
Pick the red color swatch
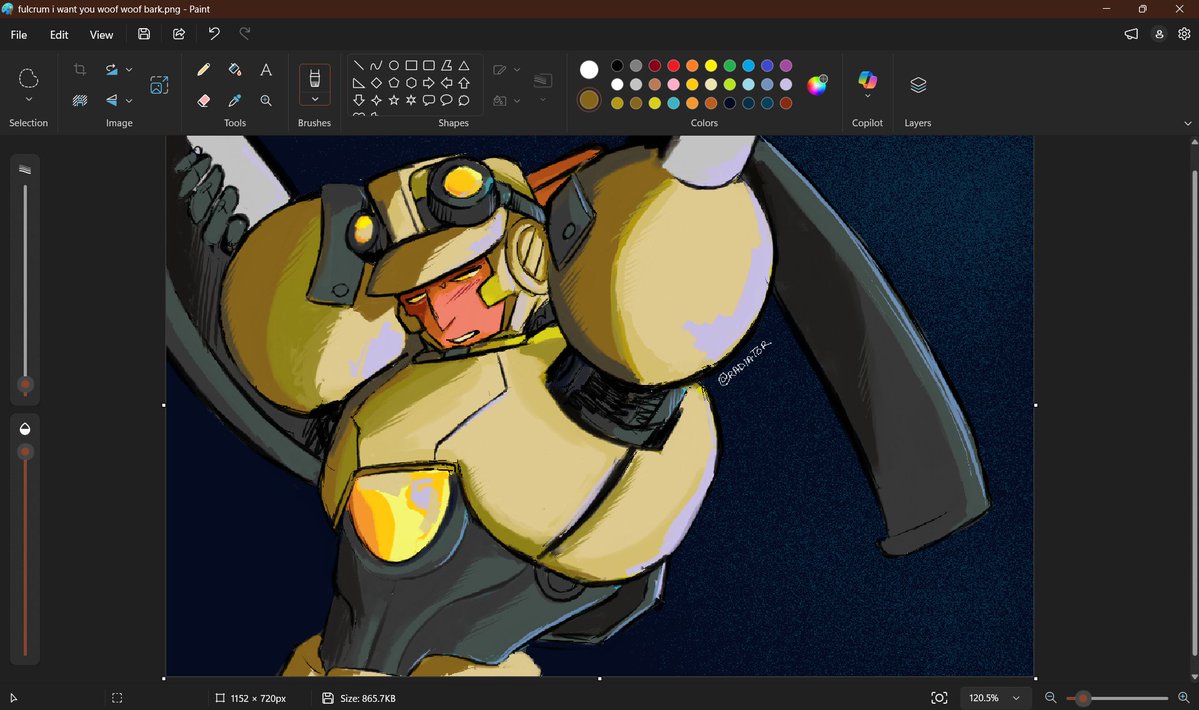pyautogui.click(x=674, y=66)
